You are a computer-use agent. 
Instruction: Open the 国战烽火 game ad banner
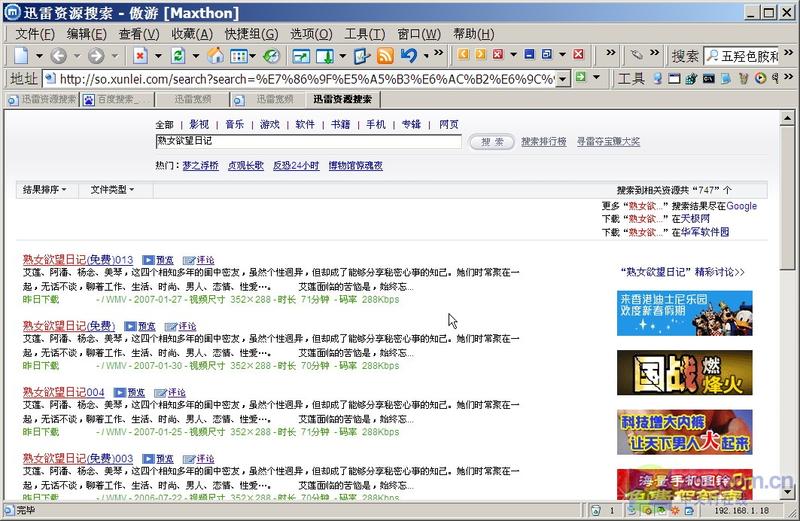pyautogui.click(x=685, y=373)
